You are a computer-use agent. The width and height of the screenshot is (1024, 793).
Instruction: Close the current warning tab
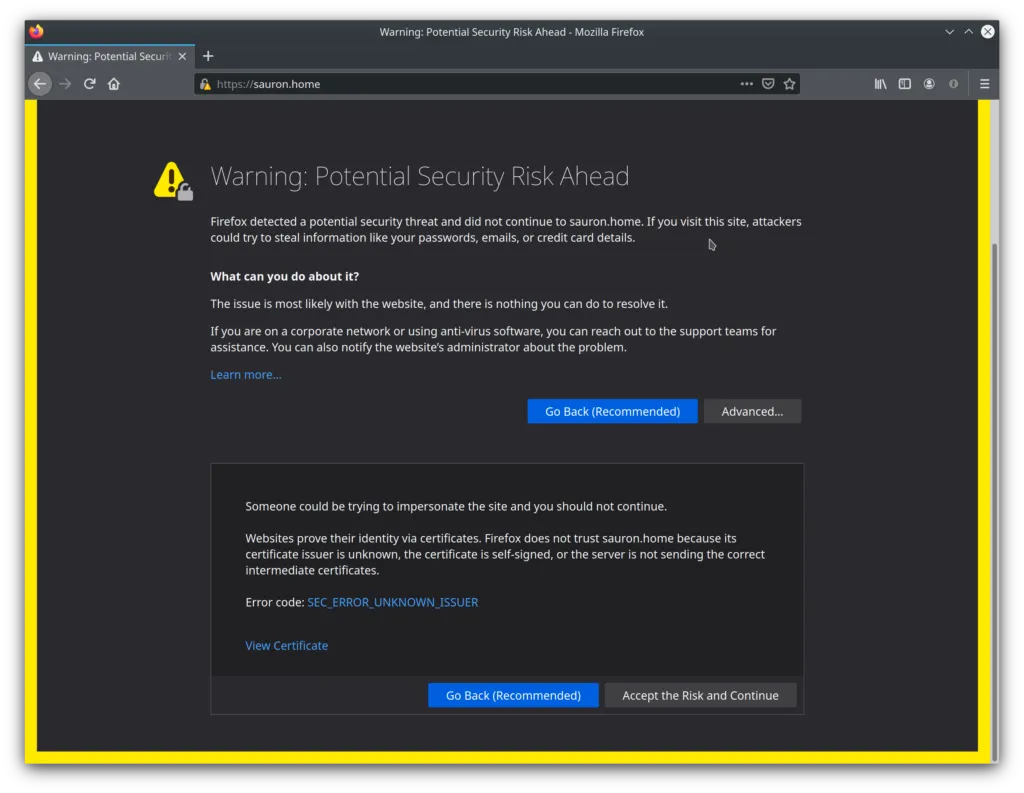182,56
